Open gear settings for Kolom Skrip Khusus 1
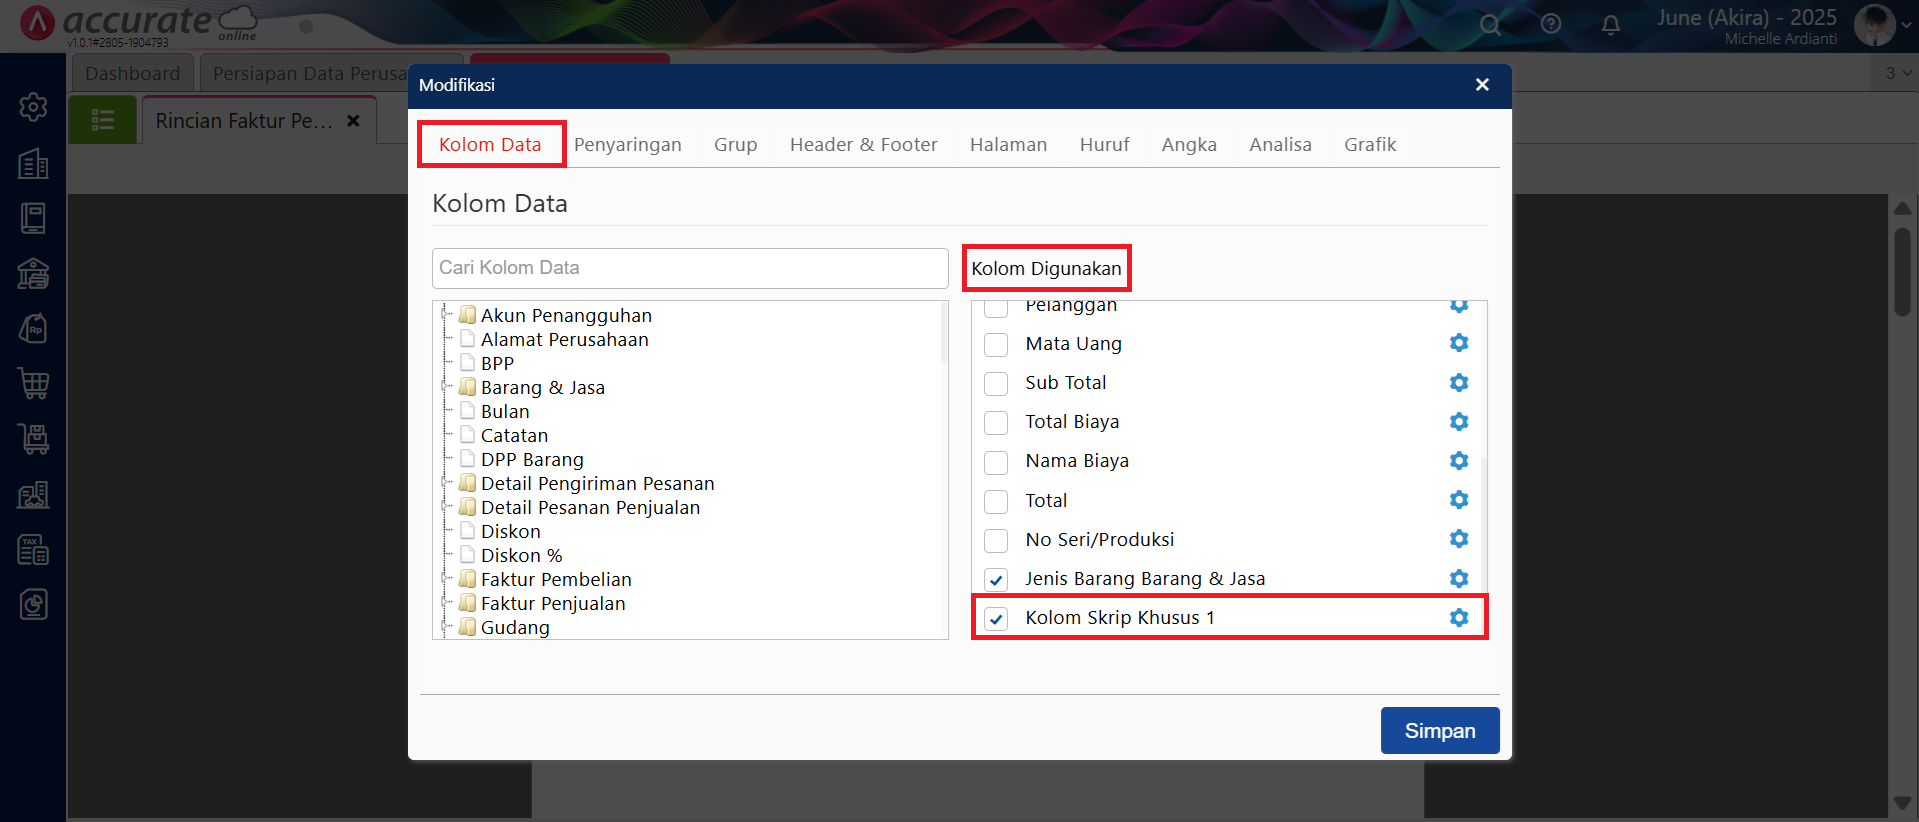This screenshot has width=1919, height=822. pyautogui.click(x=1459, y=618)
